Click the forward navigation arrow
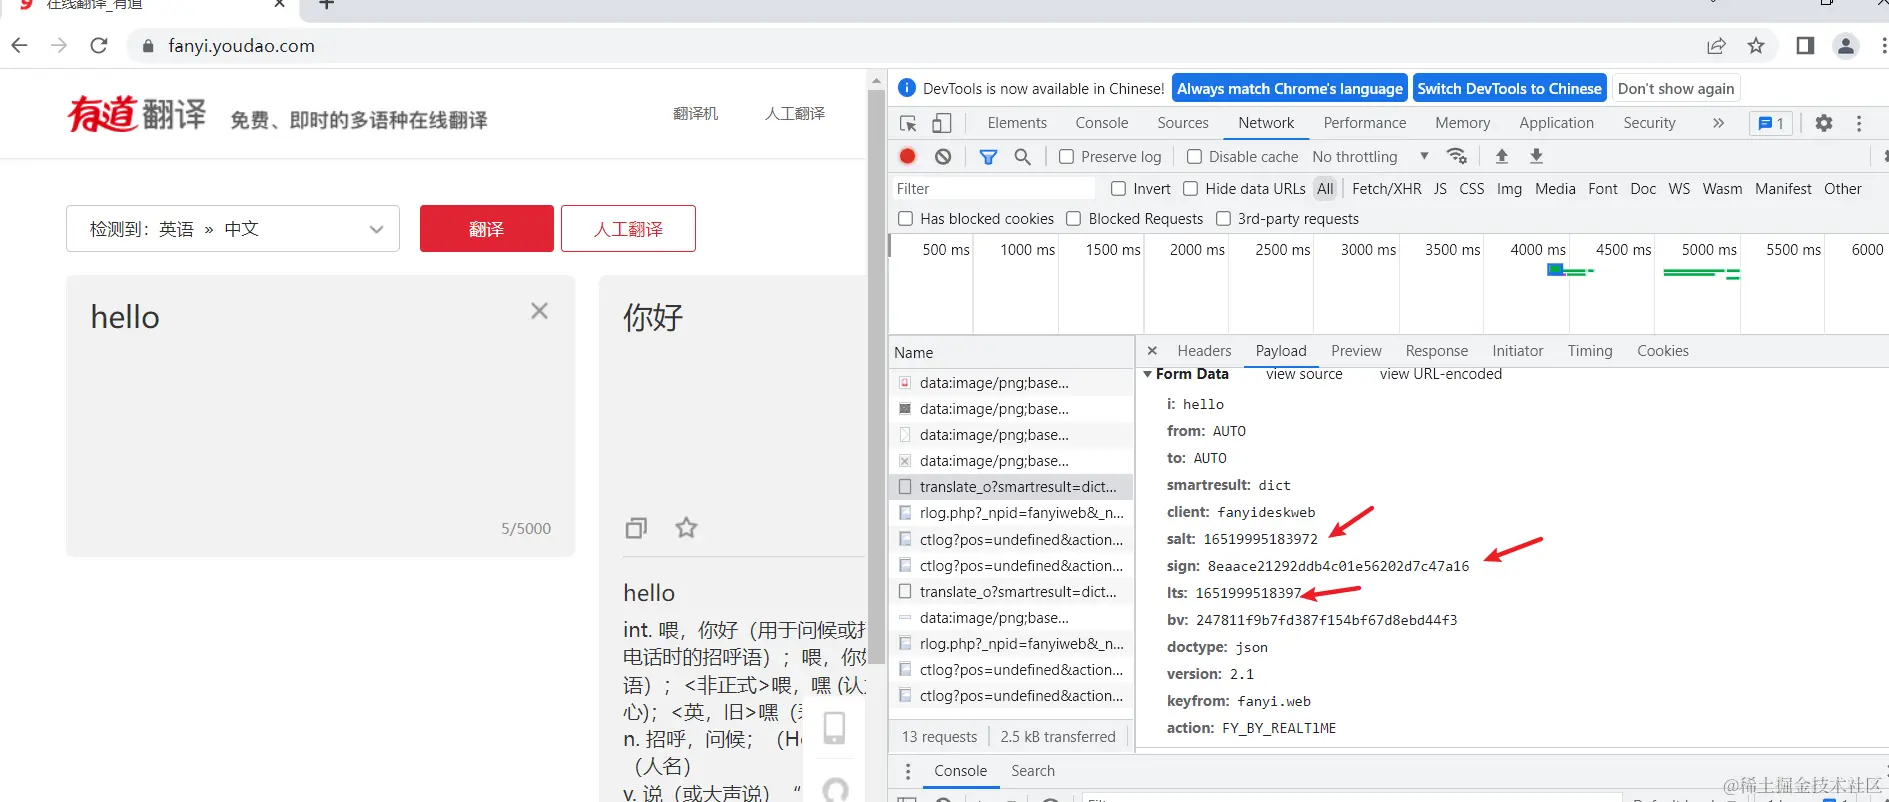 coord(59,45)
